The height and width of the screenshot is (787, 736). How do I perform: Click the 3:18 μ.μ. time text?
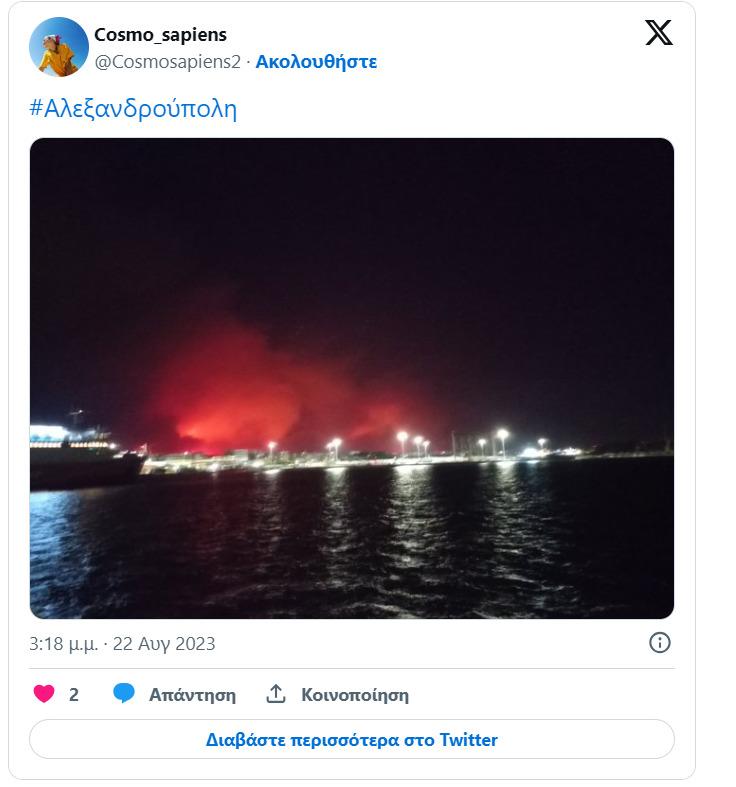coord(63,644)
